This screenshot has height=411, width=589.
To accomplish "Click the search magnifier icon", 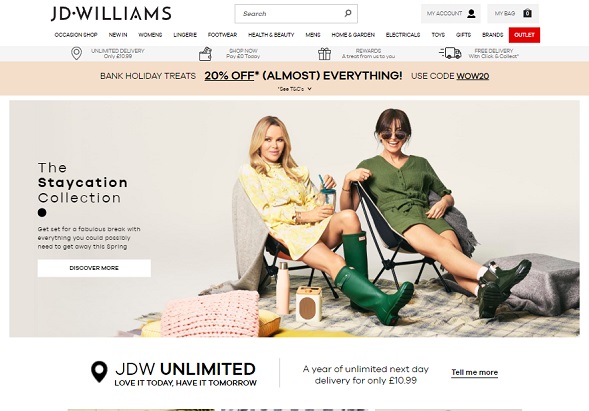I will point(348,14).
